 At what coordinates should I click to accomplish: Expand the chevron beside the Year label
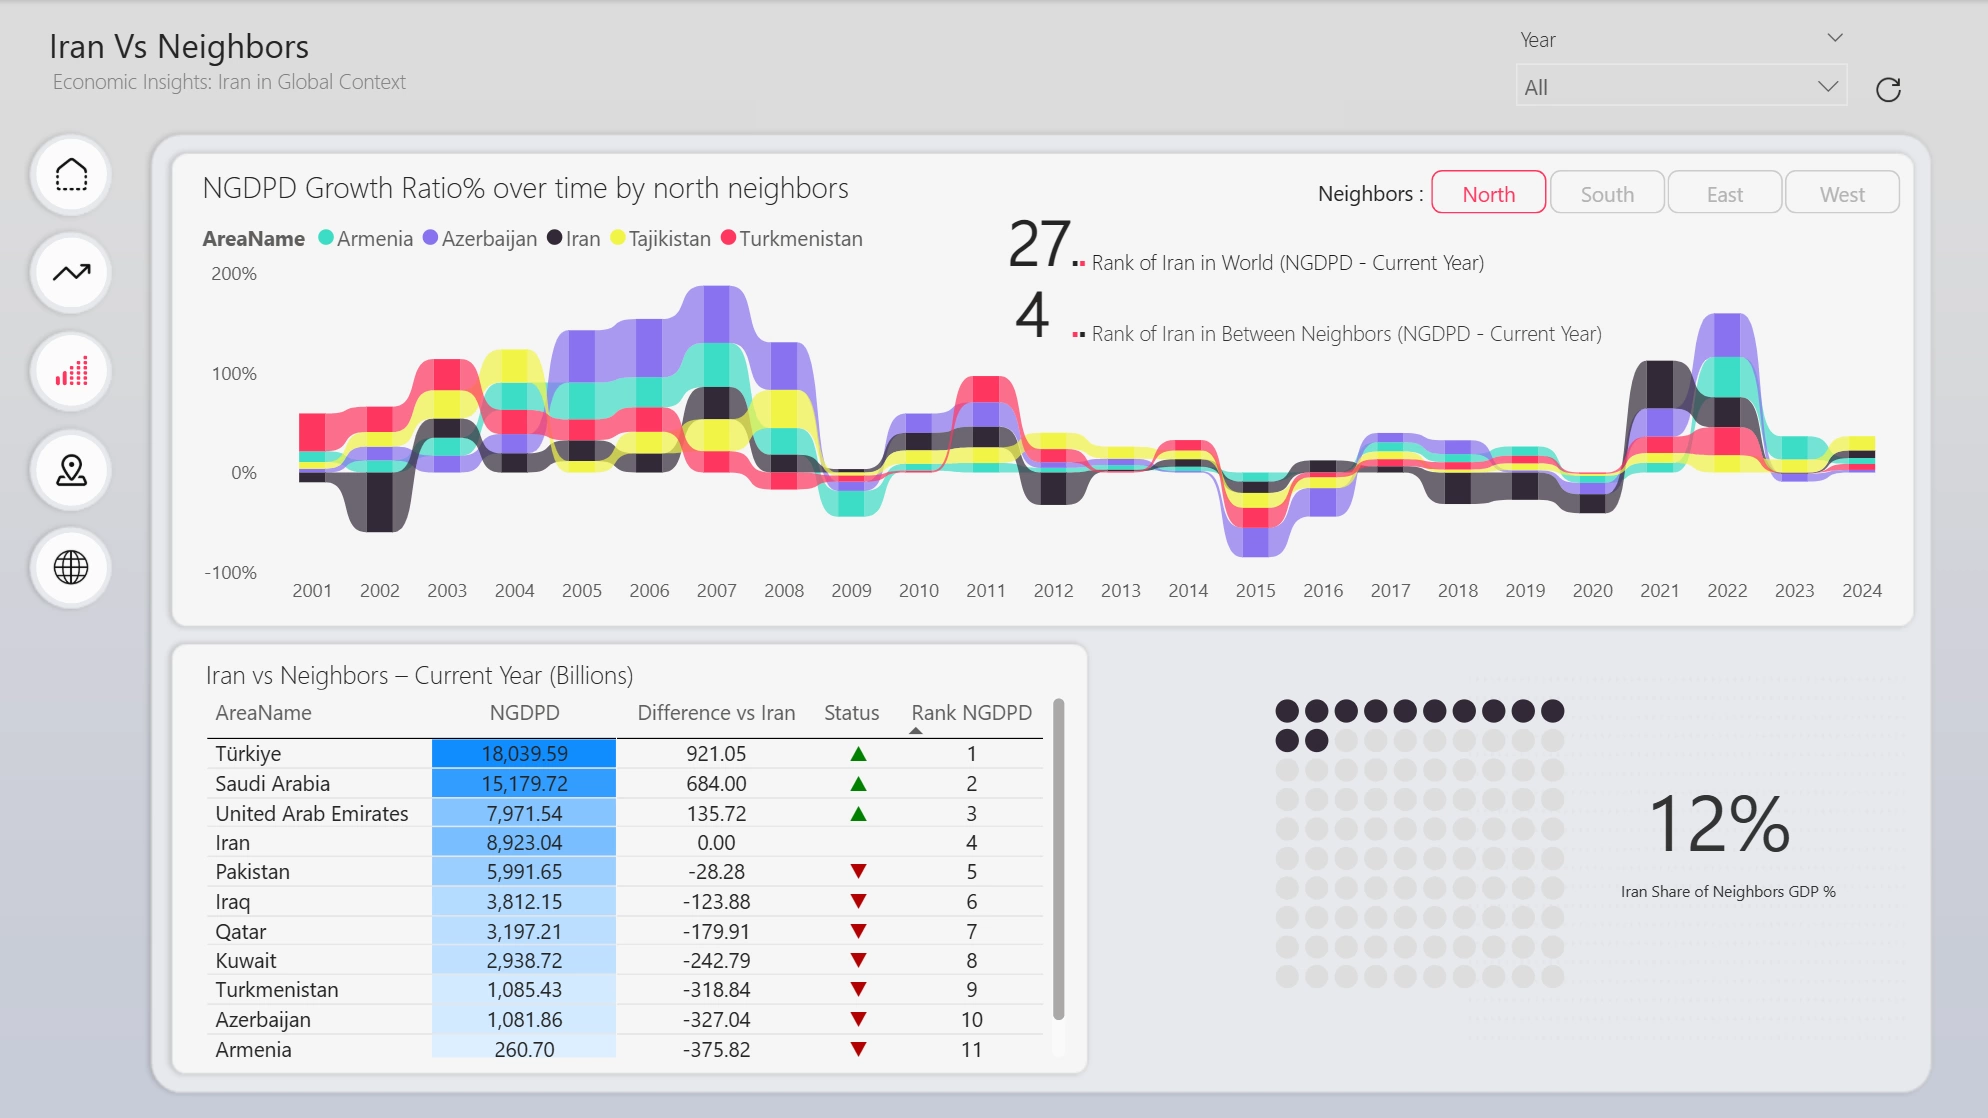pyautogui.click(x=1835, y=38)
